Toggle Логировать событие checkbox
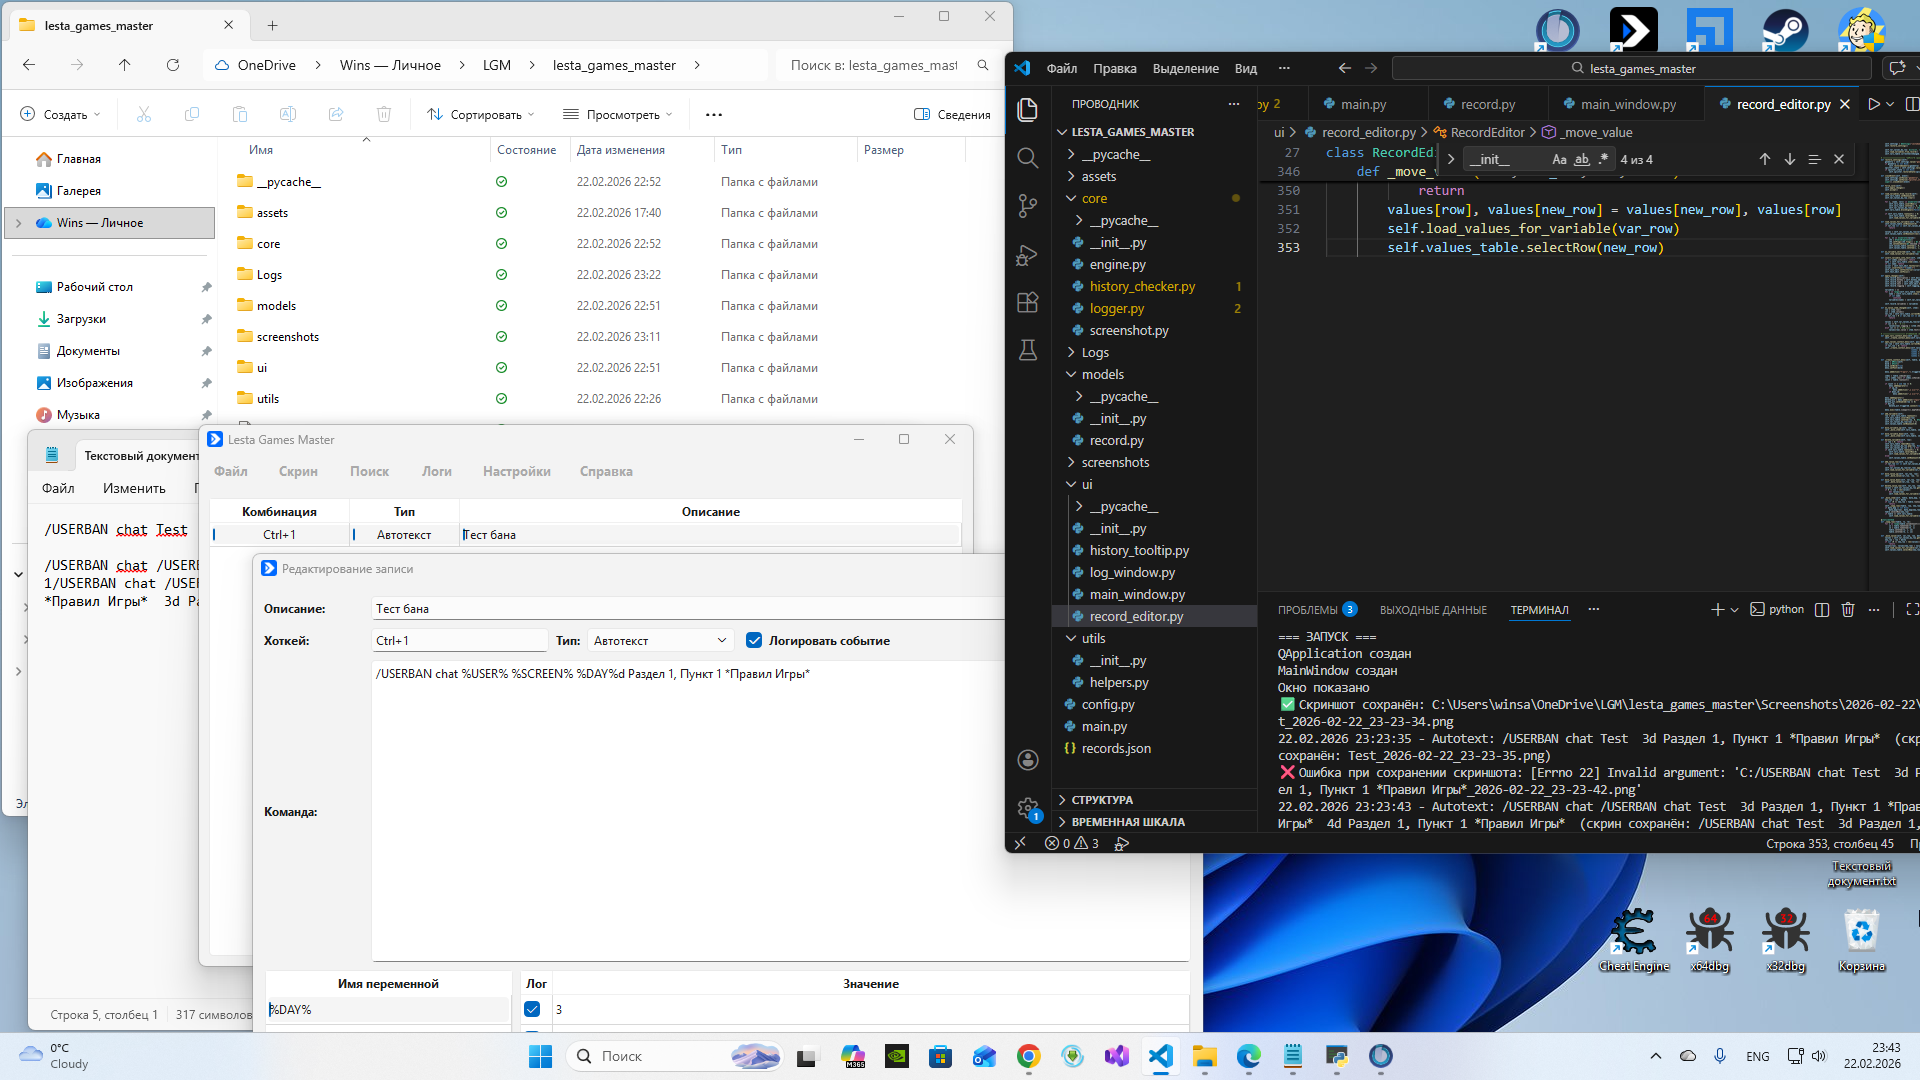 point(754,641)
